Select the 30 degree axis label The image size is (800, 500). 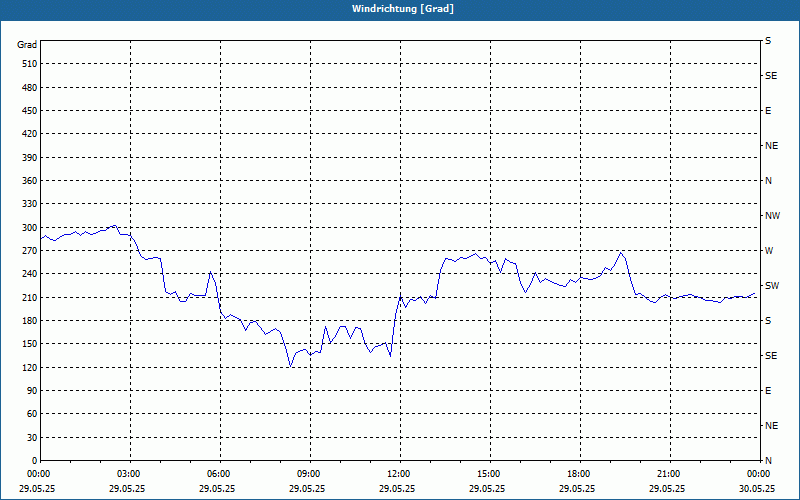(32, 437)
